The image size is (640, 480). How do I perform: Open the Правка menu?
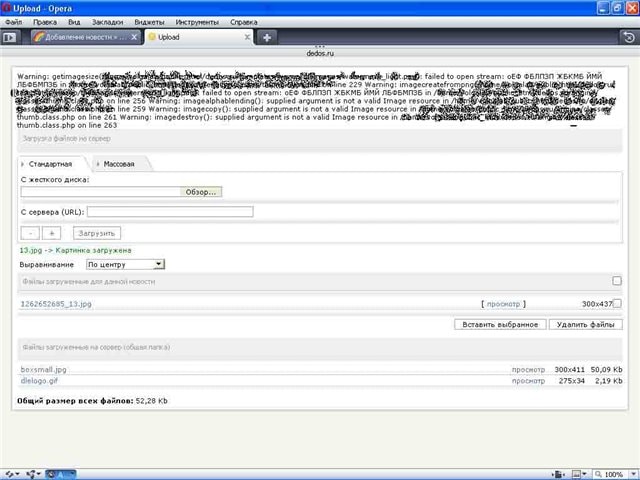click(x=45, y=22)
